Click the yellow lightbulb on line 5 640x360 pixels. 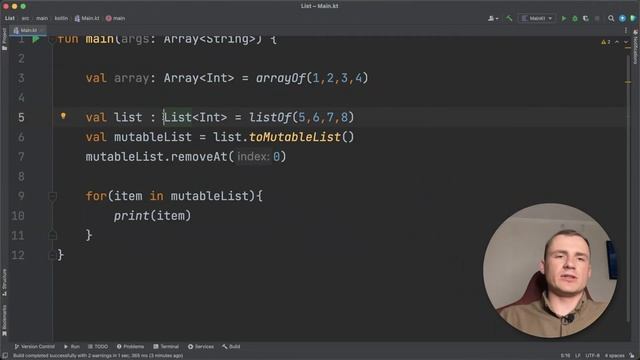[63, 116]
